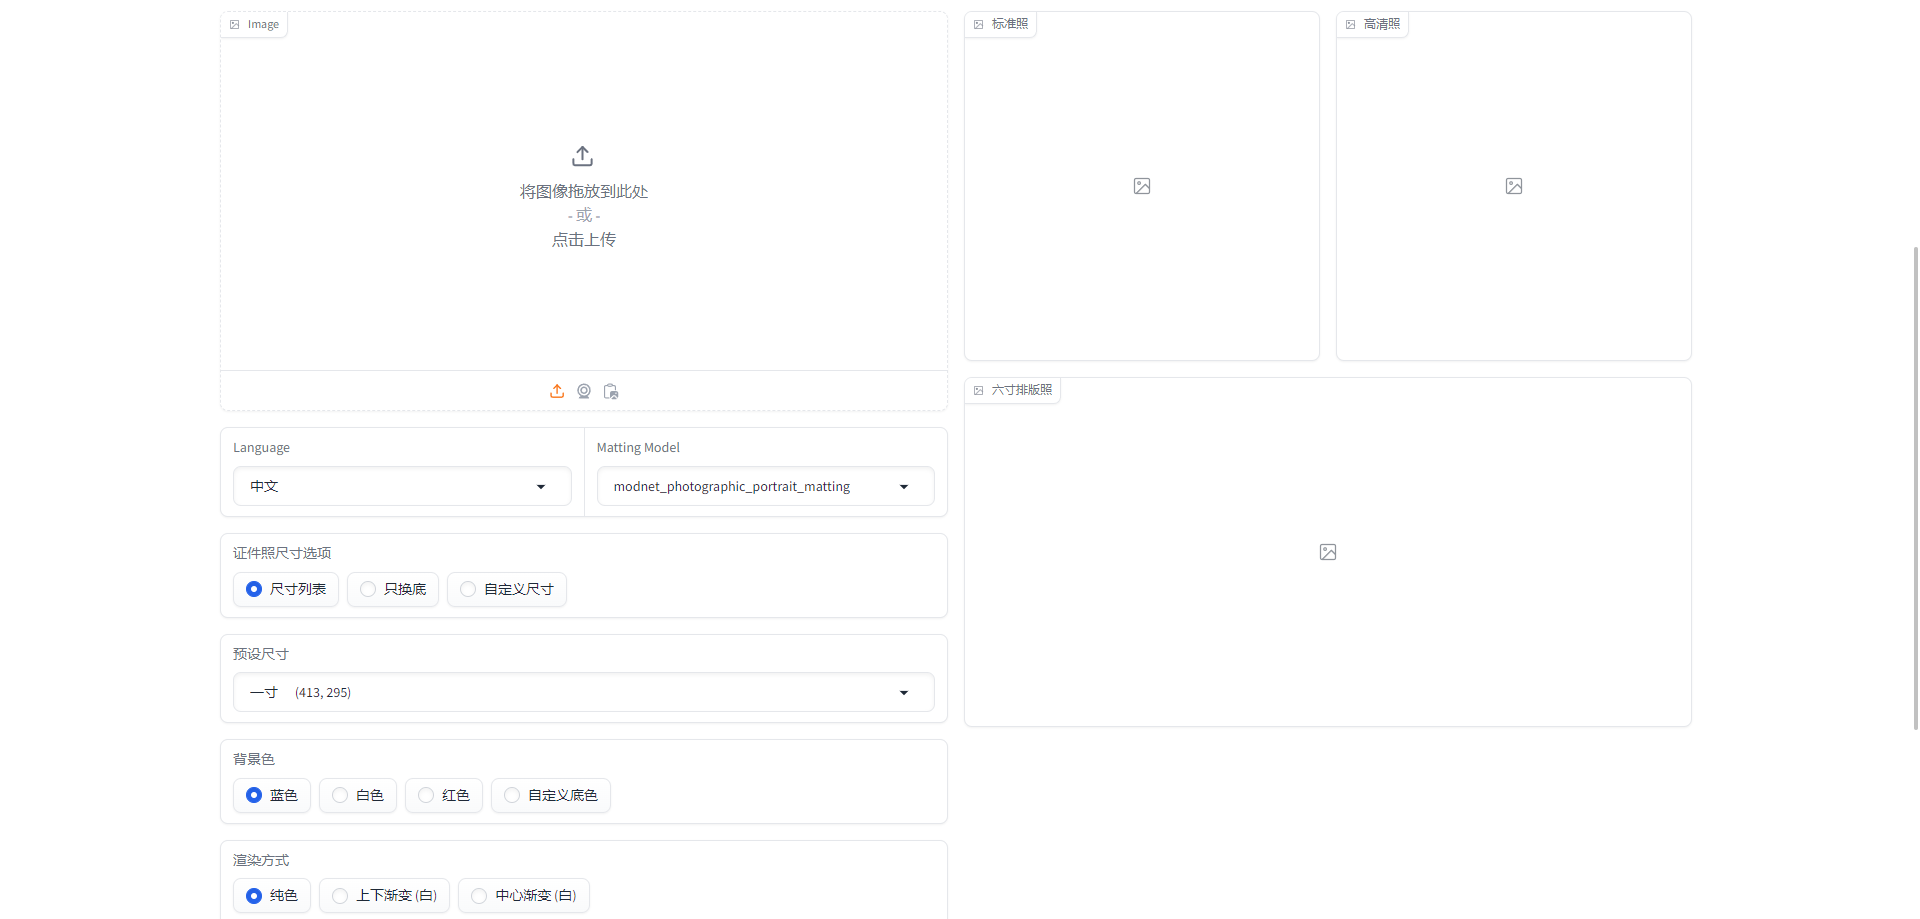The width and height of the screenshot is (1920, 919).
Task: Choose 自定义底色 background option
Action: pos(551,795)
